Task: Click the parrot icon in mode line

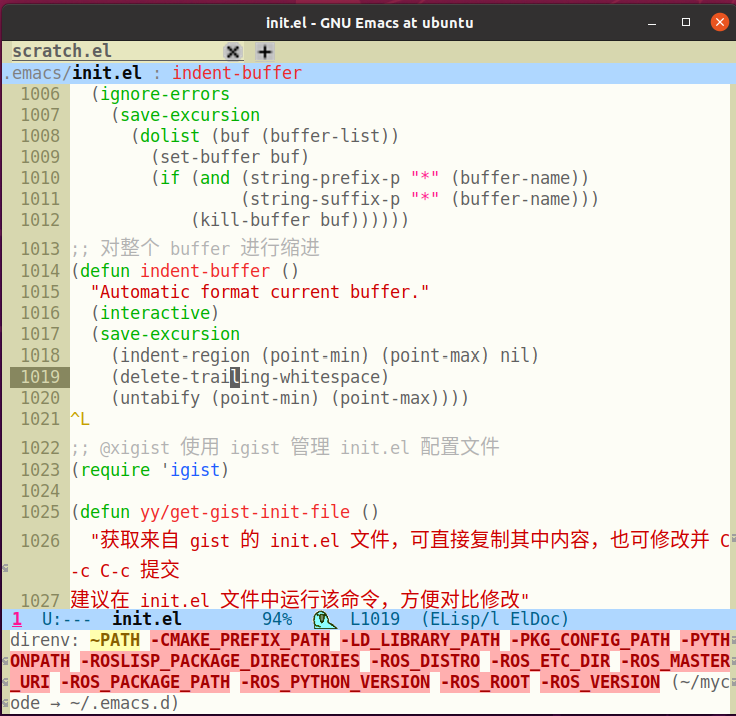Action: [325, 621]
